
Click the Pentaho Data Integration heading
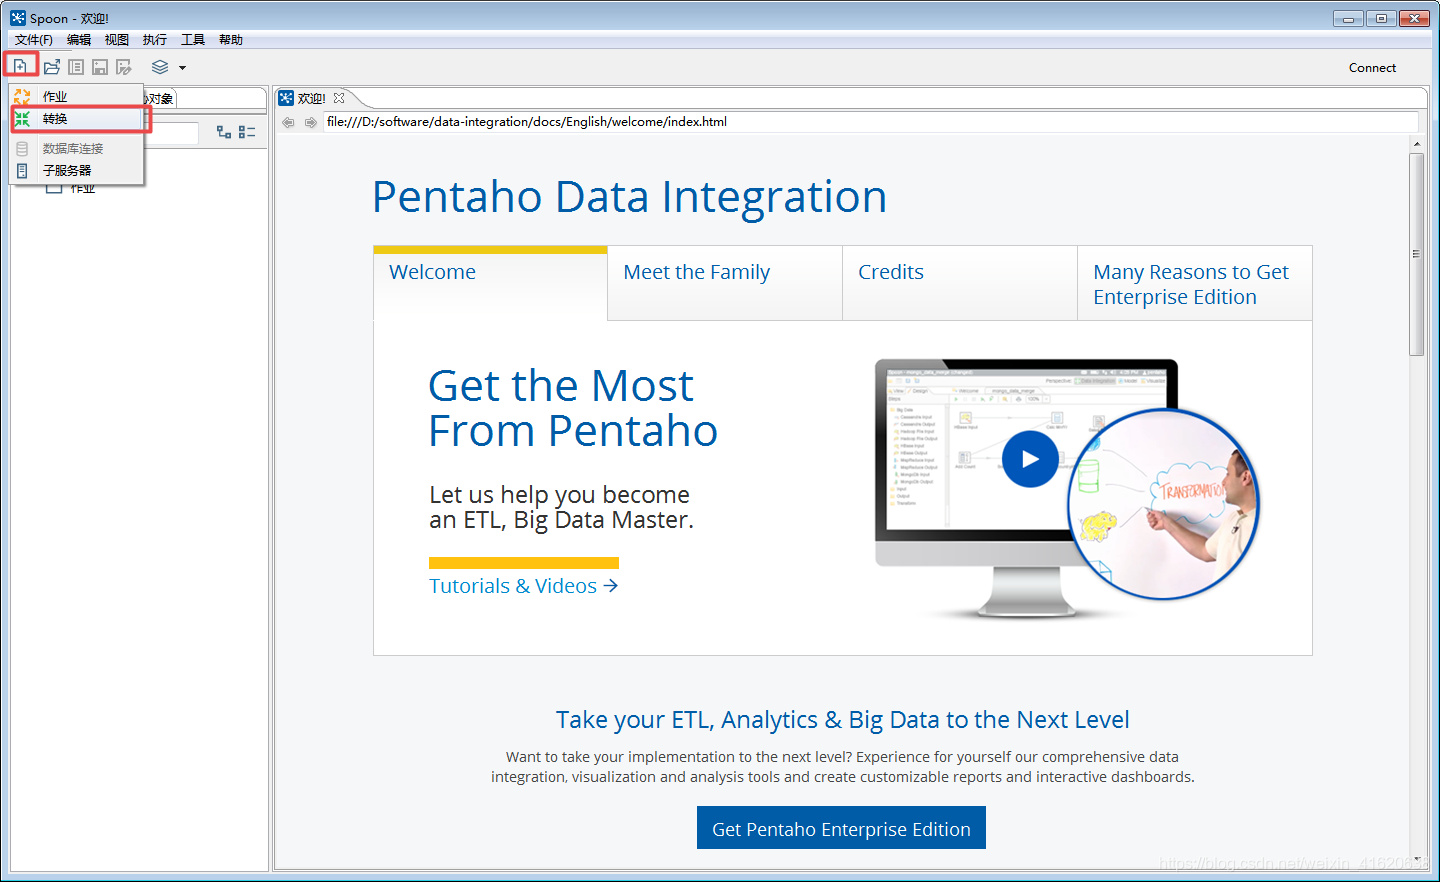tap(629, 197)
